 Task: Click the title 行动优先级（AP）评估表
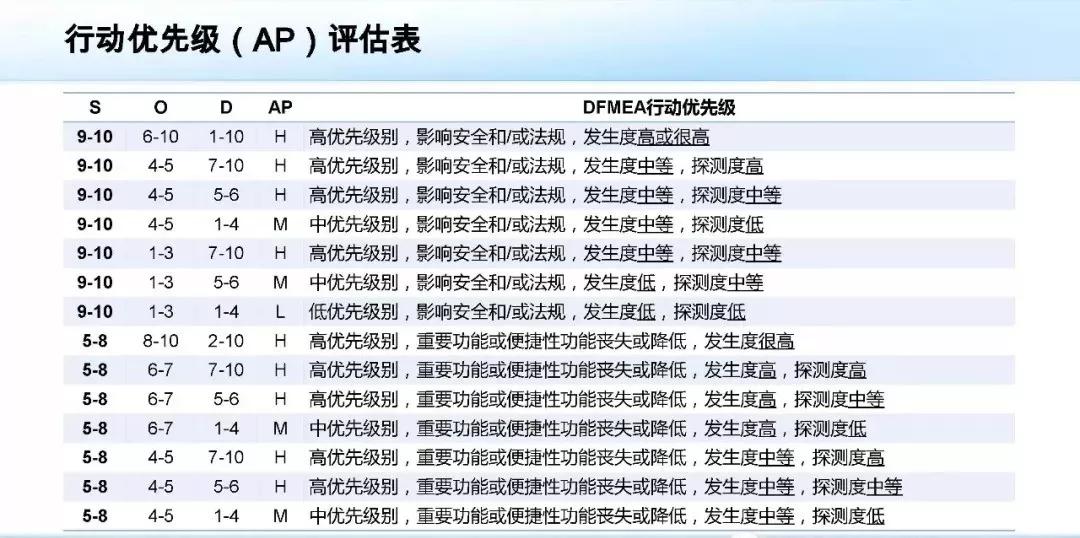(x=242, y=41)
